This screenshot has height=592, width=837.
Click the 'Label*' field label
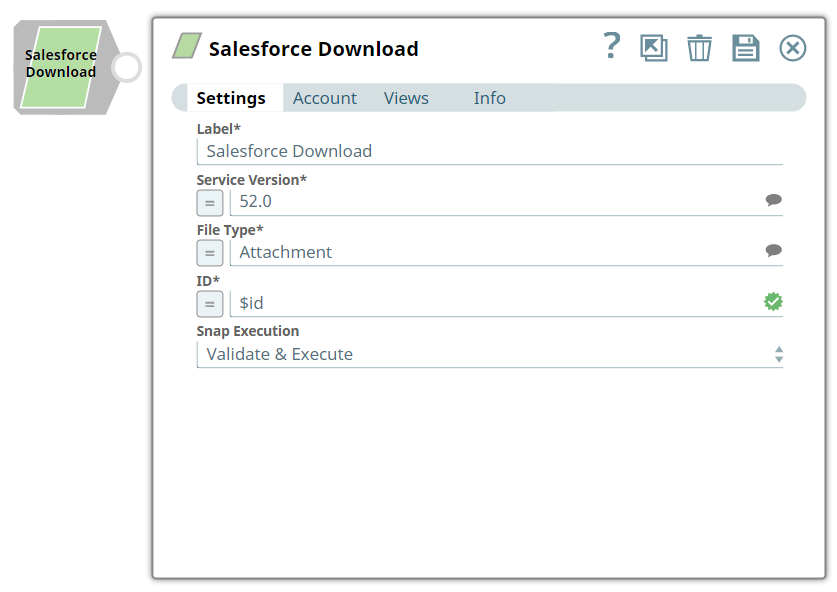click(218, 129)
